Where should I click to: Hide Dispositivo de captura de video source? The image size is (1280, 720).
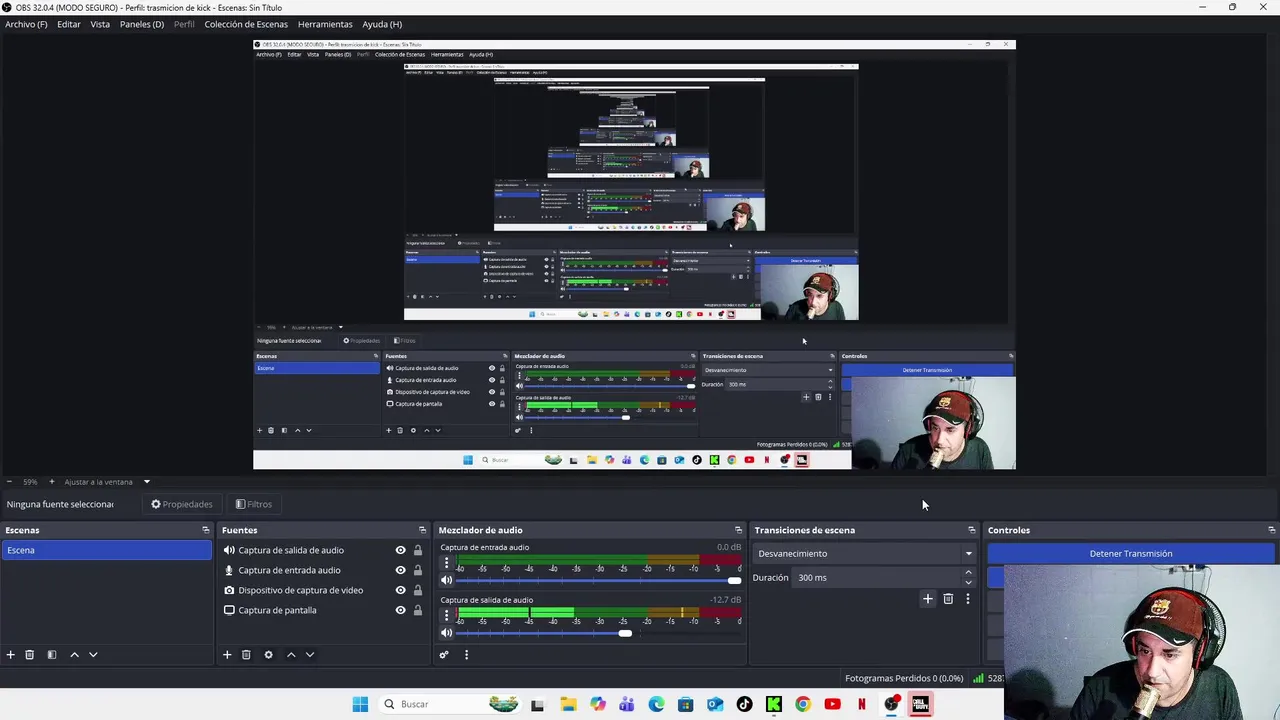[x=400, y=590]
